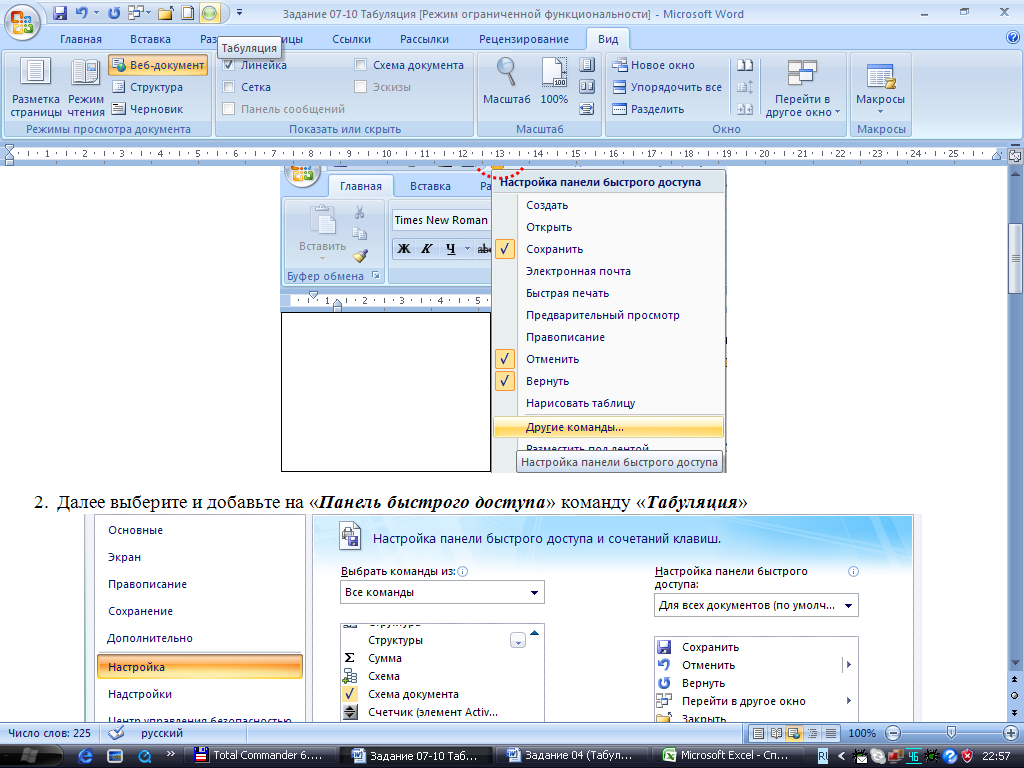Image resolution: width=1024 pixels, height=768 pixels.
Task: Select Print Layout view button in status bar
Action: point(758,733)
